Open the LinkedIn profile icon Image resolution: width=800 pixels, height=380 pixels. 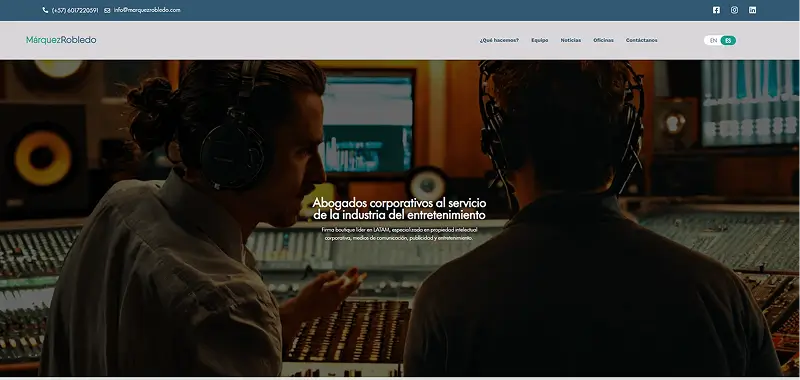[752, 10]
